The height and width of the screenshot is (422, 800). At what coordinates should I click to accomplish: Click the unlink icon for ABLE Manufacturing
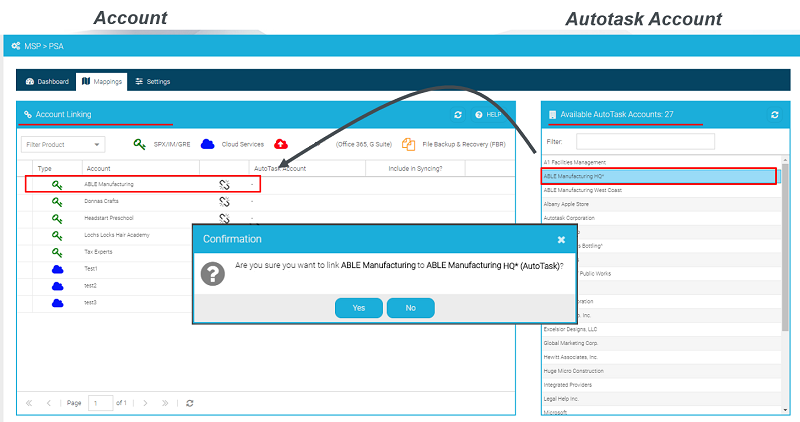point(224,185)
